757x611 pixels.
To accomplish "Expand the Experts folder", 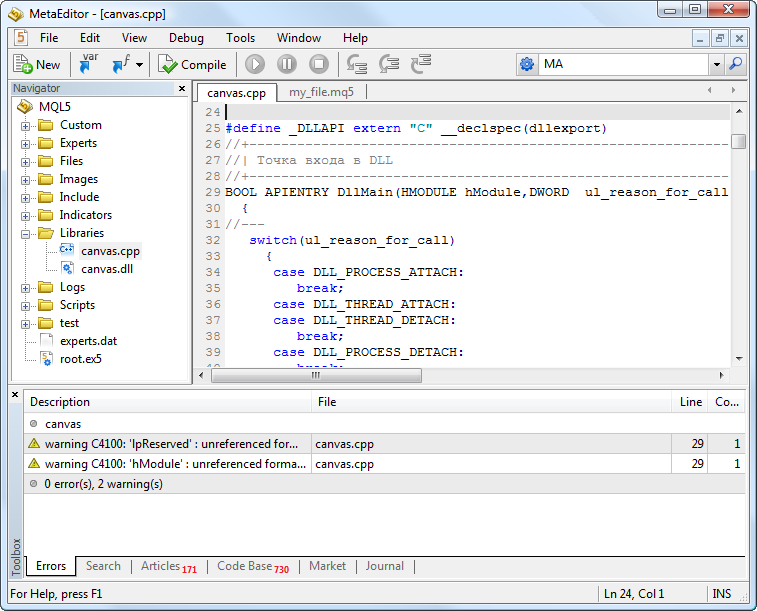I will point(26,144).
